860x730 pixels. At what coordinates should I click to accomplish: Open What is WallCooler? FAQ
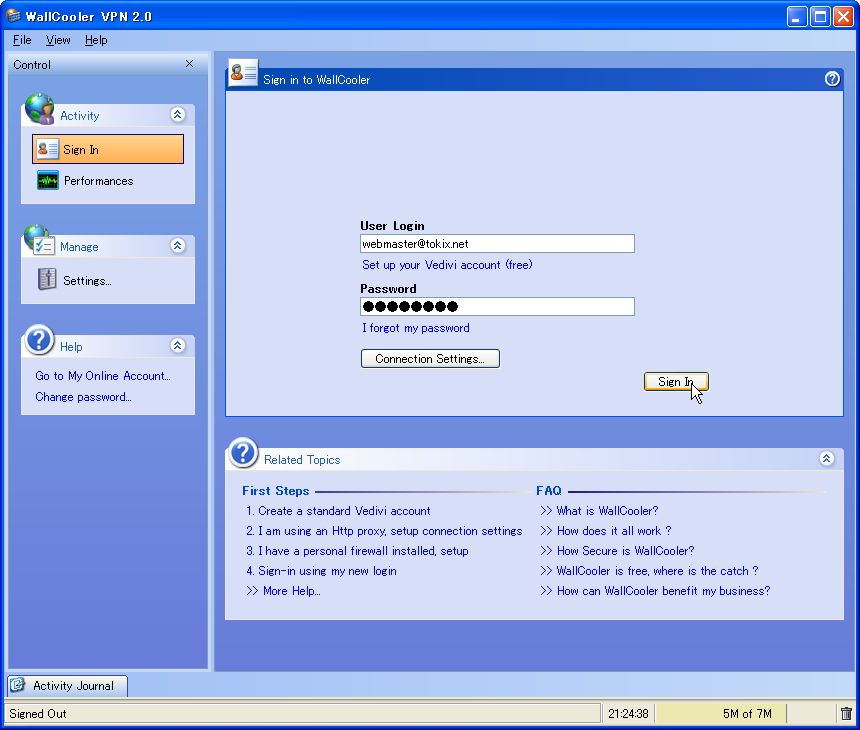tap(599, 511)
